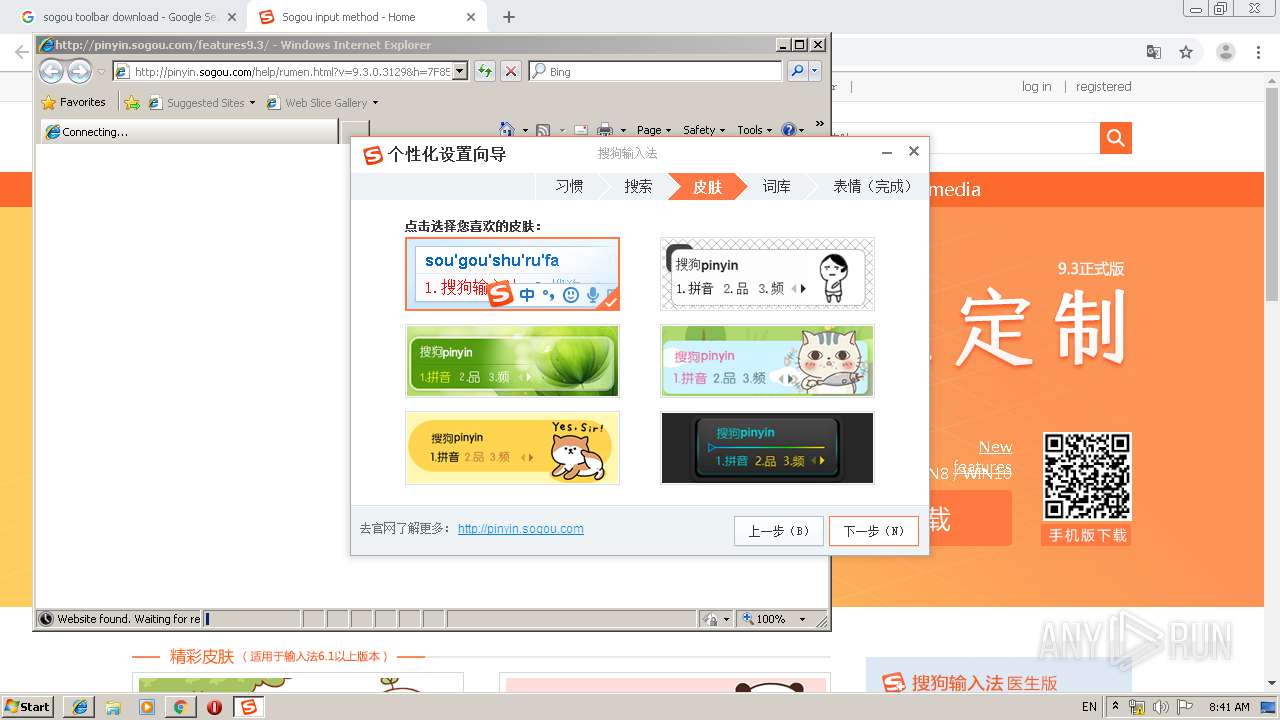The width and height of the screenshot is (1280, 720).
Task: Click the red stop loading icon
Action: point(510,71)
